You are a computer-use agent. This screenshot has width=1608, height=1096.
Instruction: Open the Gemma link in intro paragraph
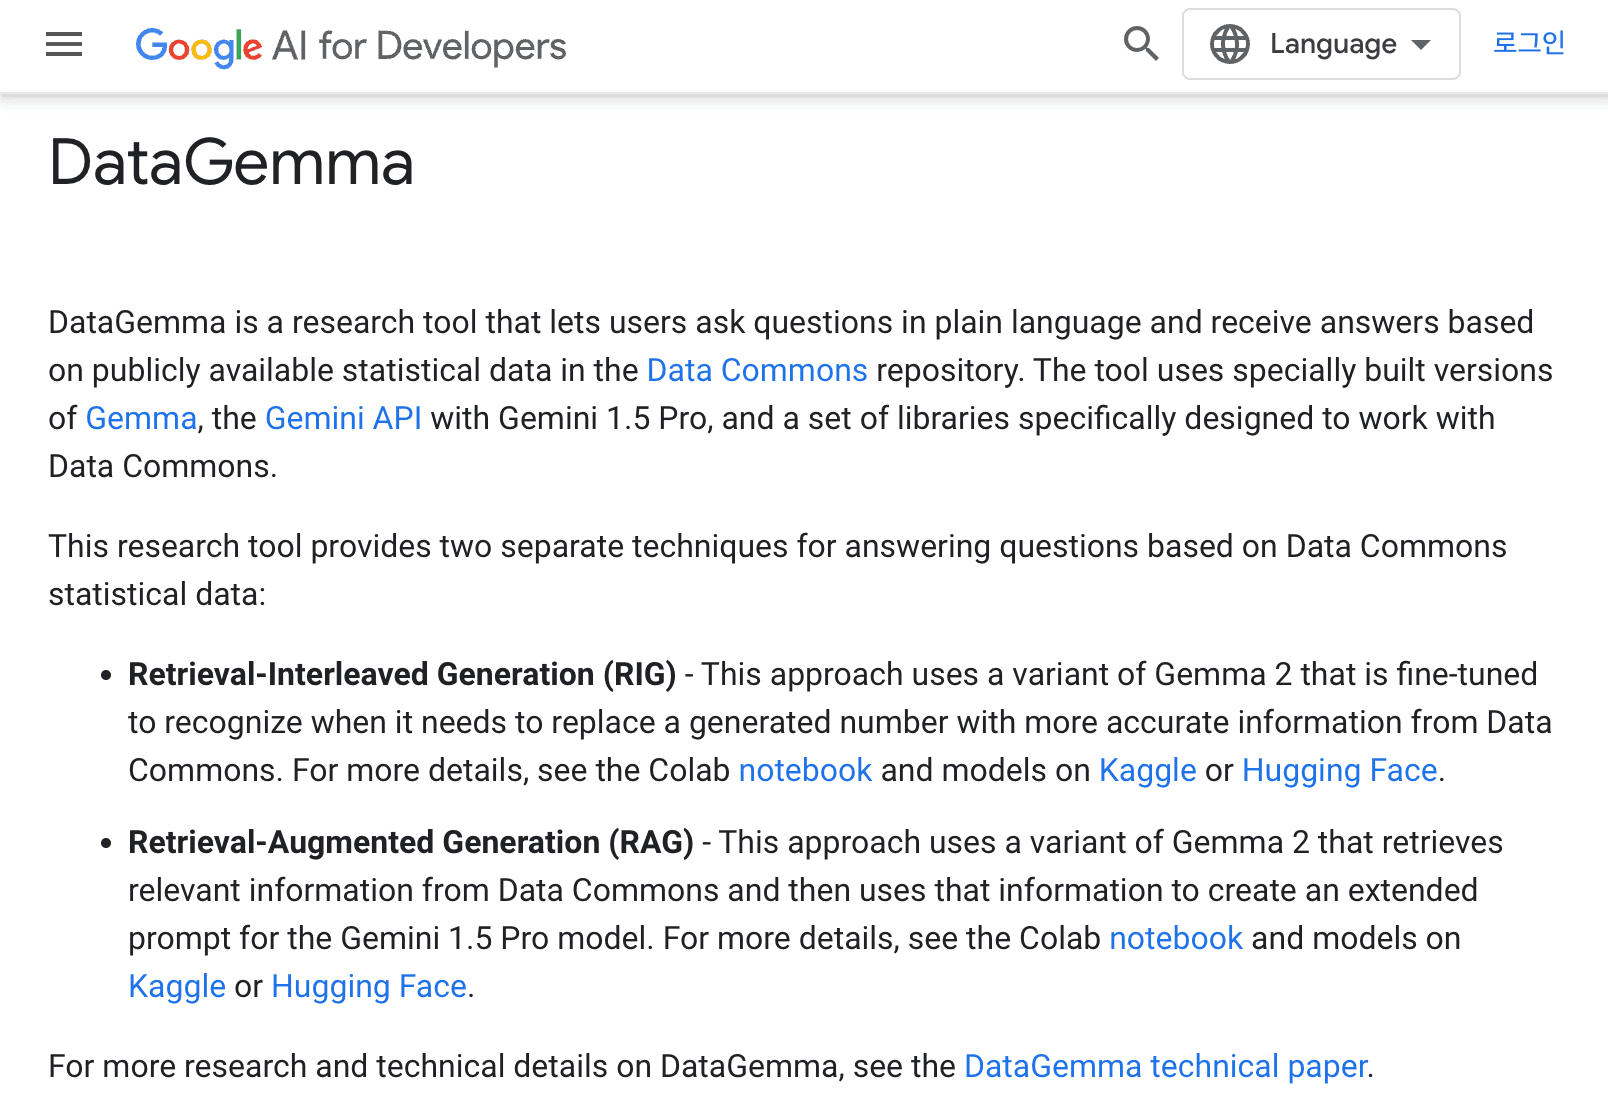141,418
